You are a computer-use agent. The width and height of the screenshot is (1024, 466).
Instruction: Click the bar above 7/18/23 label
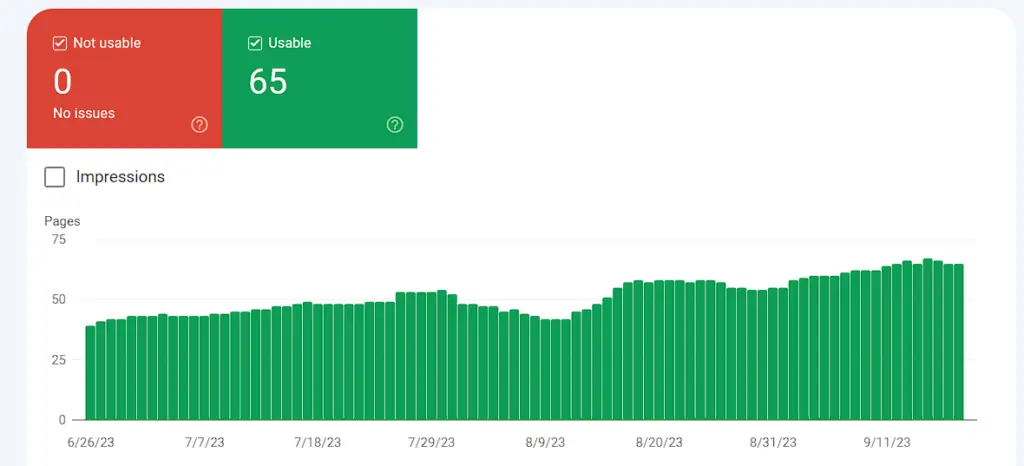click(317, 362)
